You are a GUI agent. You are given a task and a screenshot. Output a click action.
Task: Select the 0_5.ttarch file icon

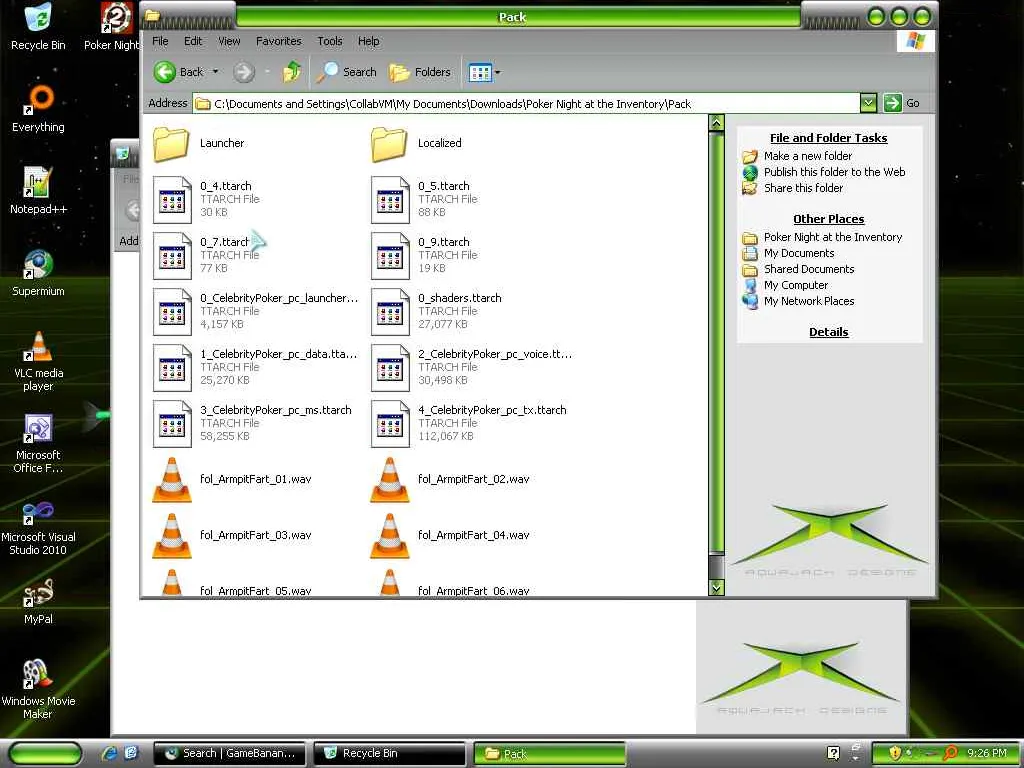[390, 200]
